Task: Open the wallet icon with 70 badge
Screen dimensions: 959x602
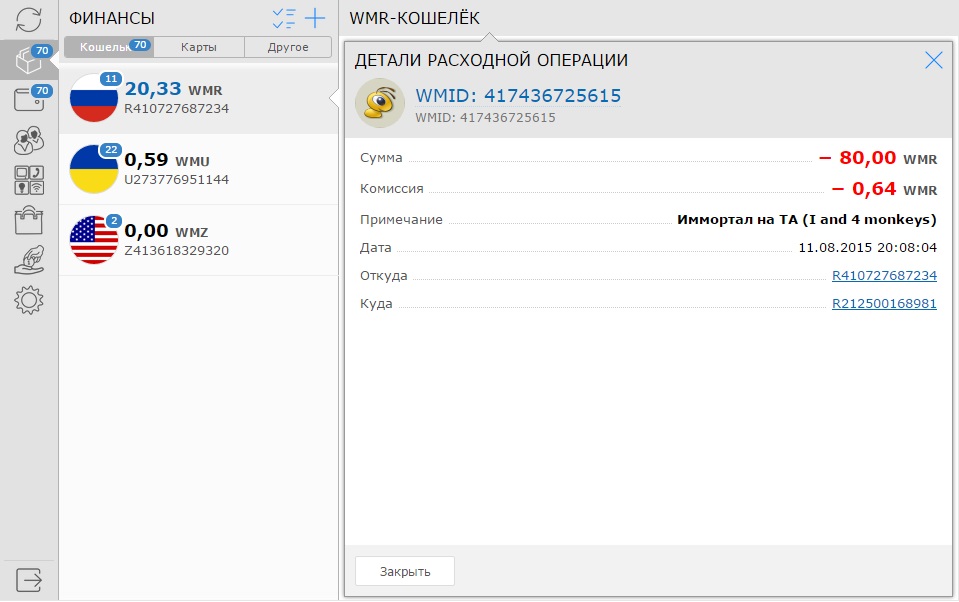Action: [x=28, y=99]
